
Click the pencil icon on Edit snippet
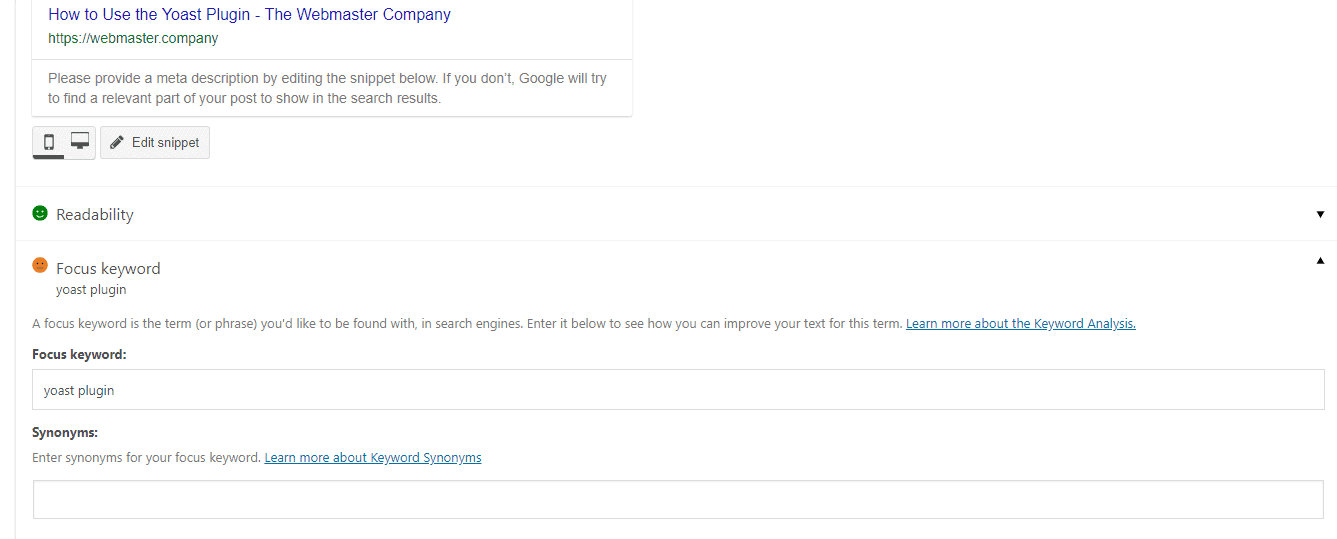click(117, 142)
